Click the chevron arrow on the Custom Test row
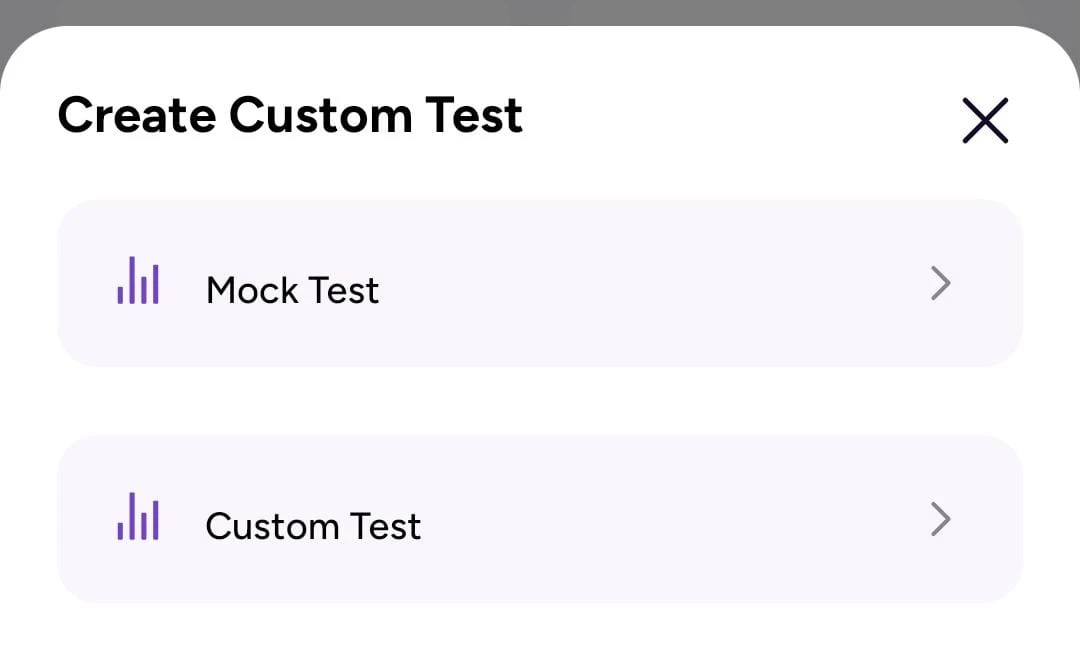Viewport: 1080px width, 651px height. (941, 518)
